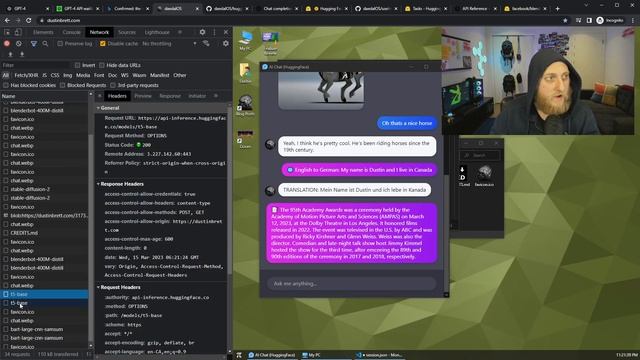Open the second desktop icon beside My PC
This screenshot has width=640, height=360.
270,43
